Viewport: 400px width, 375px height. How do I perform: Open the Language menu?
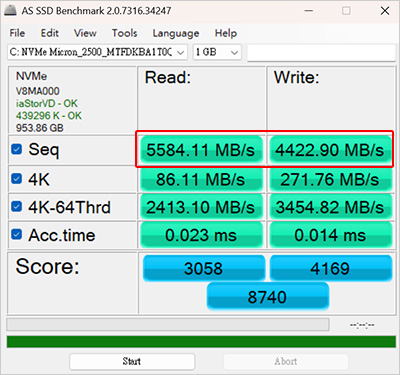pos(176,33)
